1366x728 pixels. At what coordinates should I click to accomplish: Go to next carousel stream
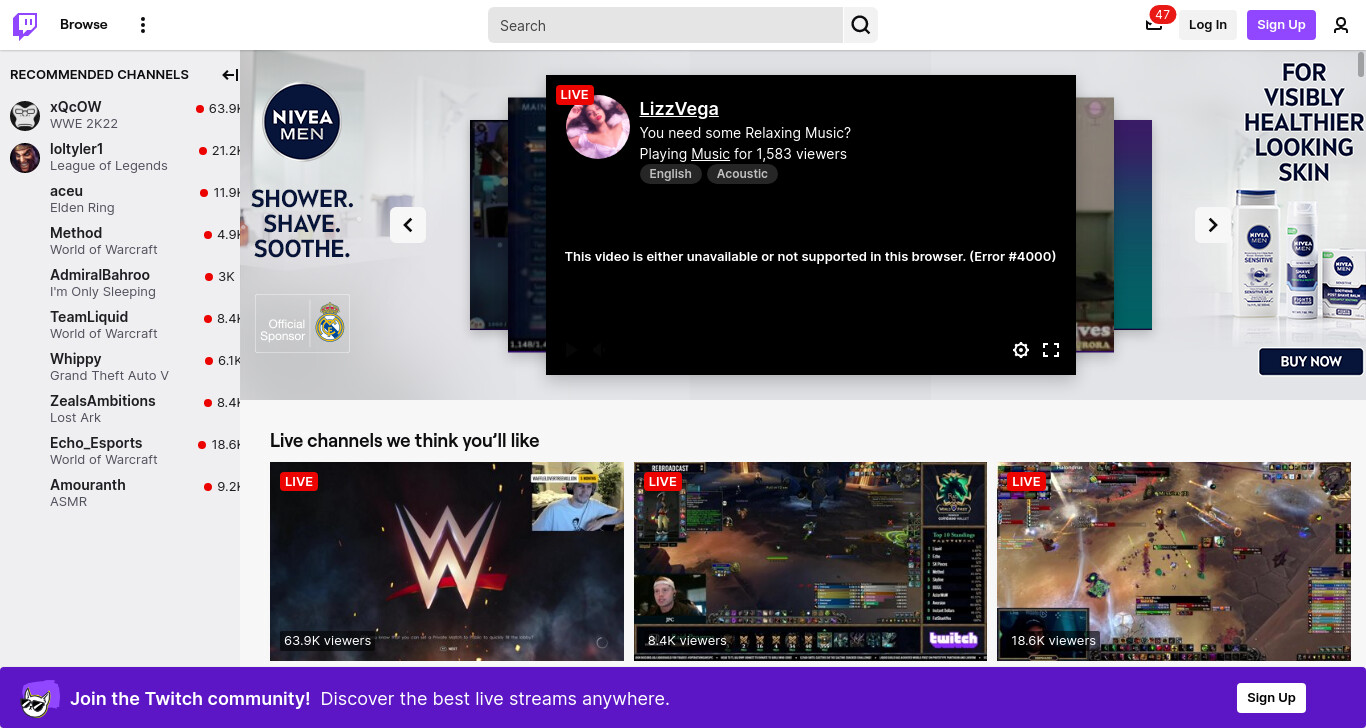coord(1213,225)
